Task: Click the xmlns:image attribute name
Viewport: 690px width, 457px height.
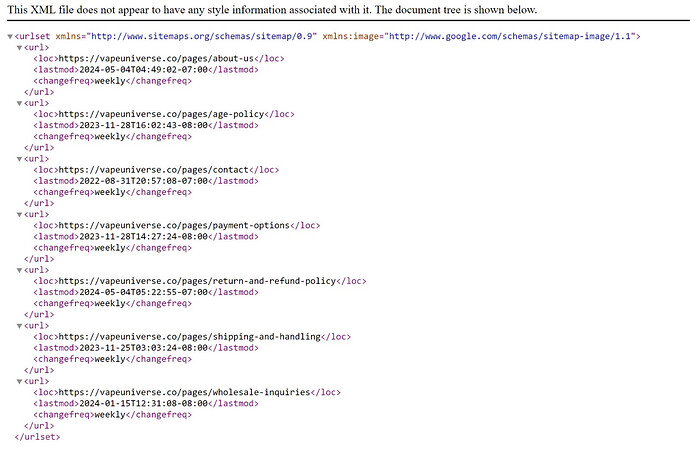Action: point(350,36)
